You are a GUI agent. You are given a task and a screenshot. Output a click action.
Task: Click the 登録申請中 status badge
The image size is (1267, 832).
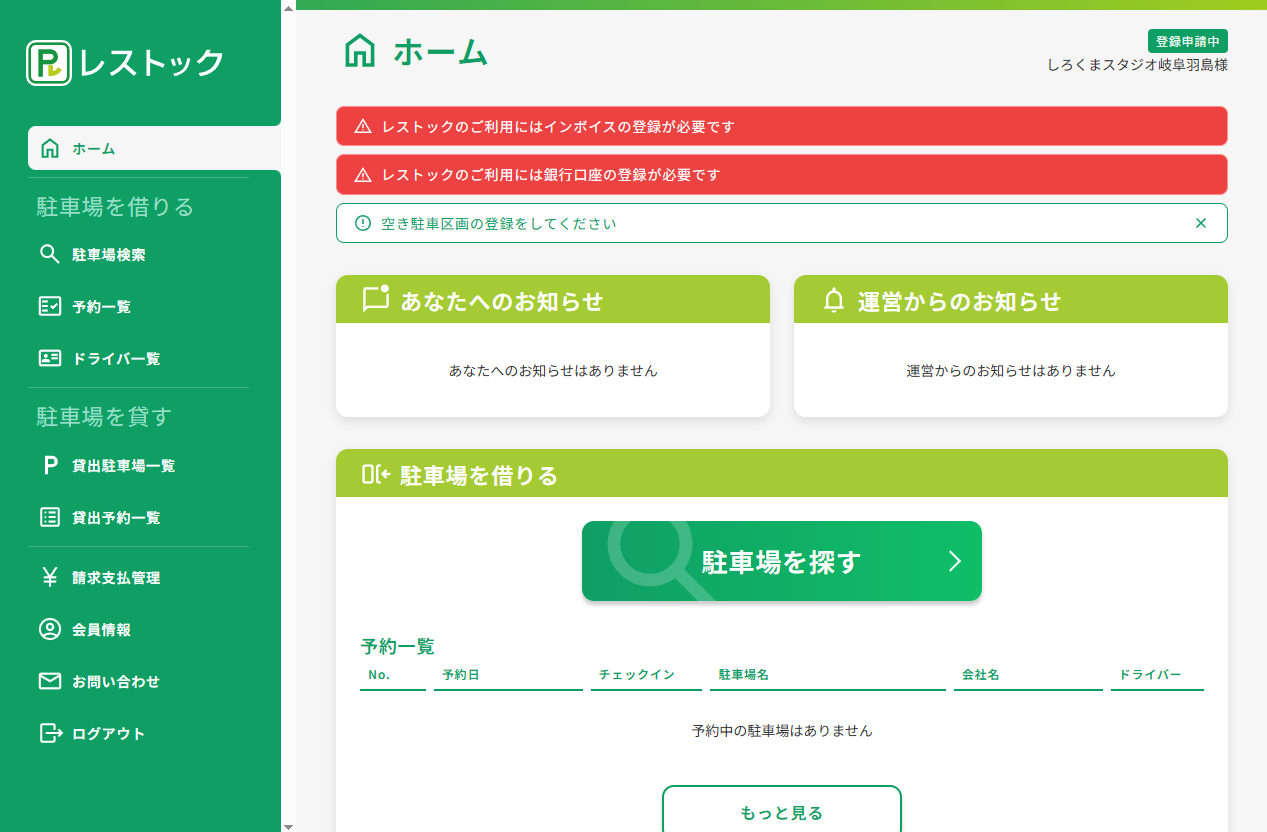pos(1187,41)
